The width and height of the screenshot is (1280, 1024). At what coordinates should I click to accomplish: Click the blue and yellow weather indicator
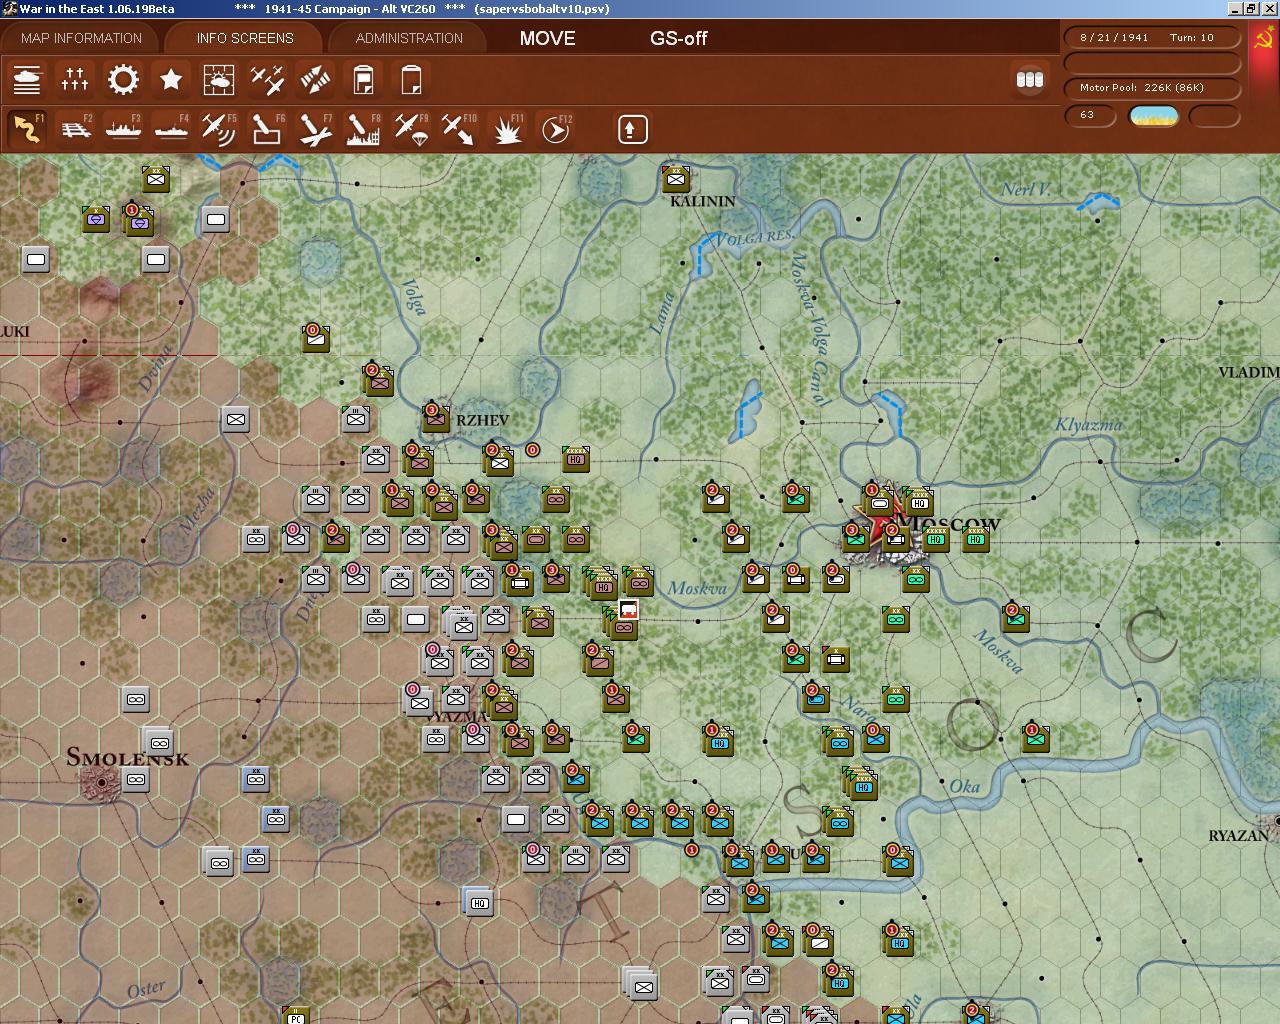tap(1153, 116)
